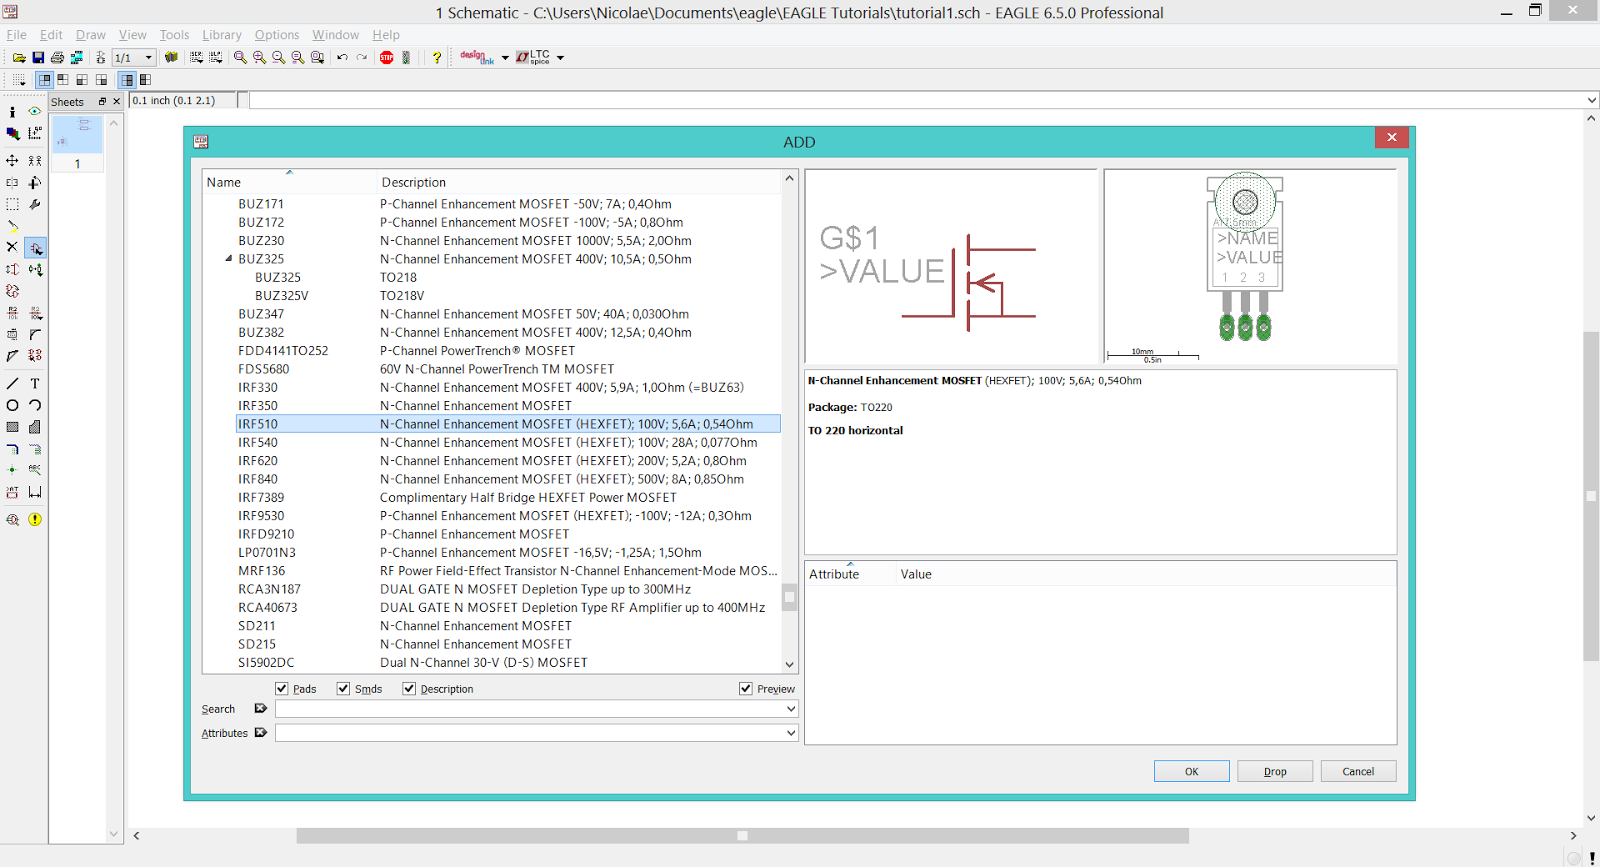Open the File menu
The width and height of the screenshot is (1600, 867).
point(17,35)
